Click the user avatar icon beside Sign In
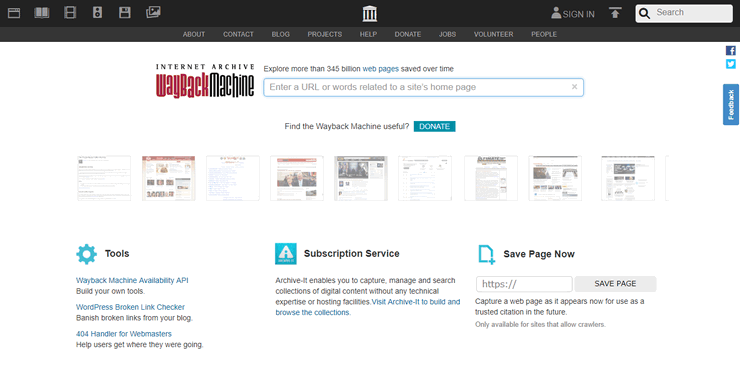 coord(556,13)
